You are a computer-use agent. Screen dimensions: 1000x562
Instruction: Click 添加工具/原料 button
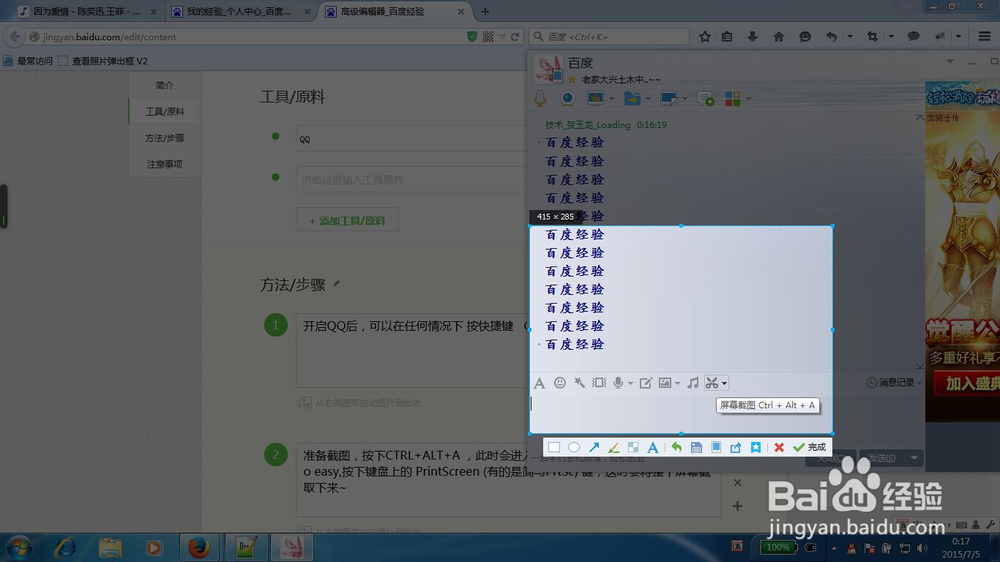(347, 221)
